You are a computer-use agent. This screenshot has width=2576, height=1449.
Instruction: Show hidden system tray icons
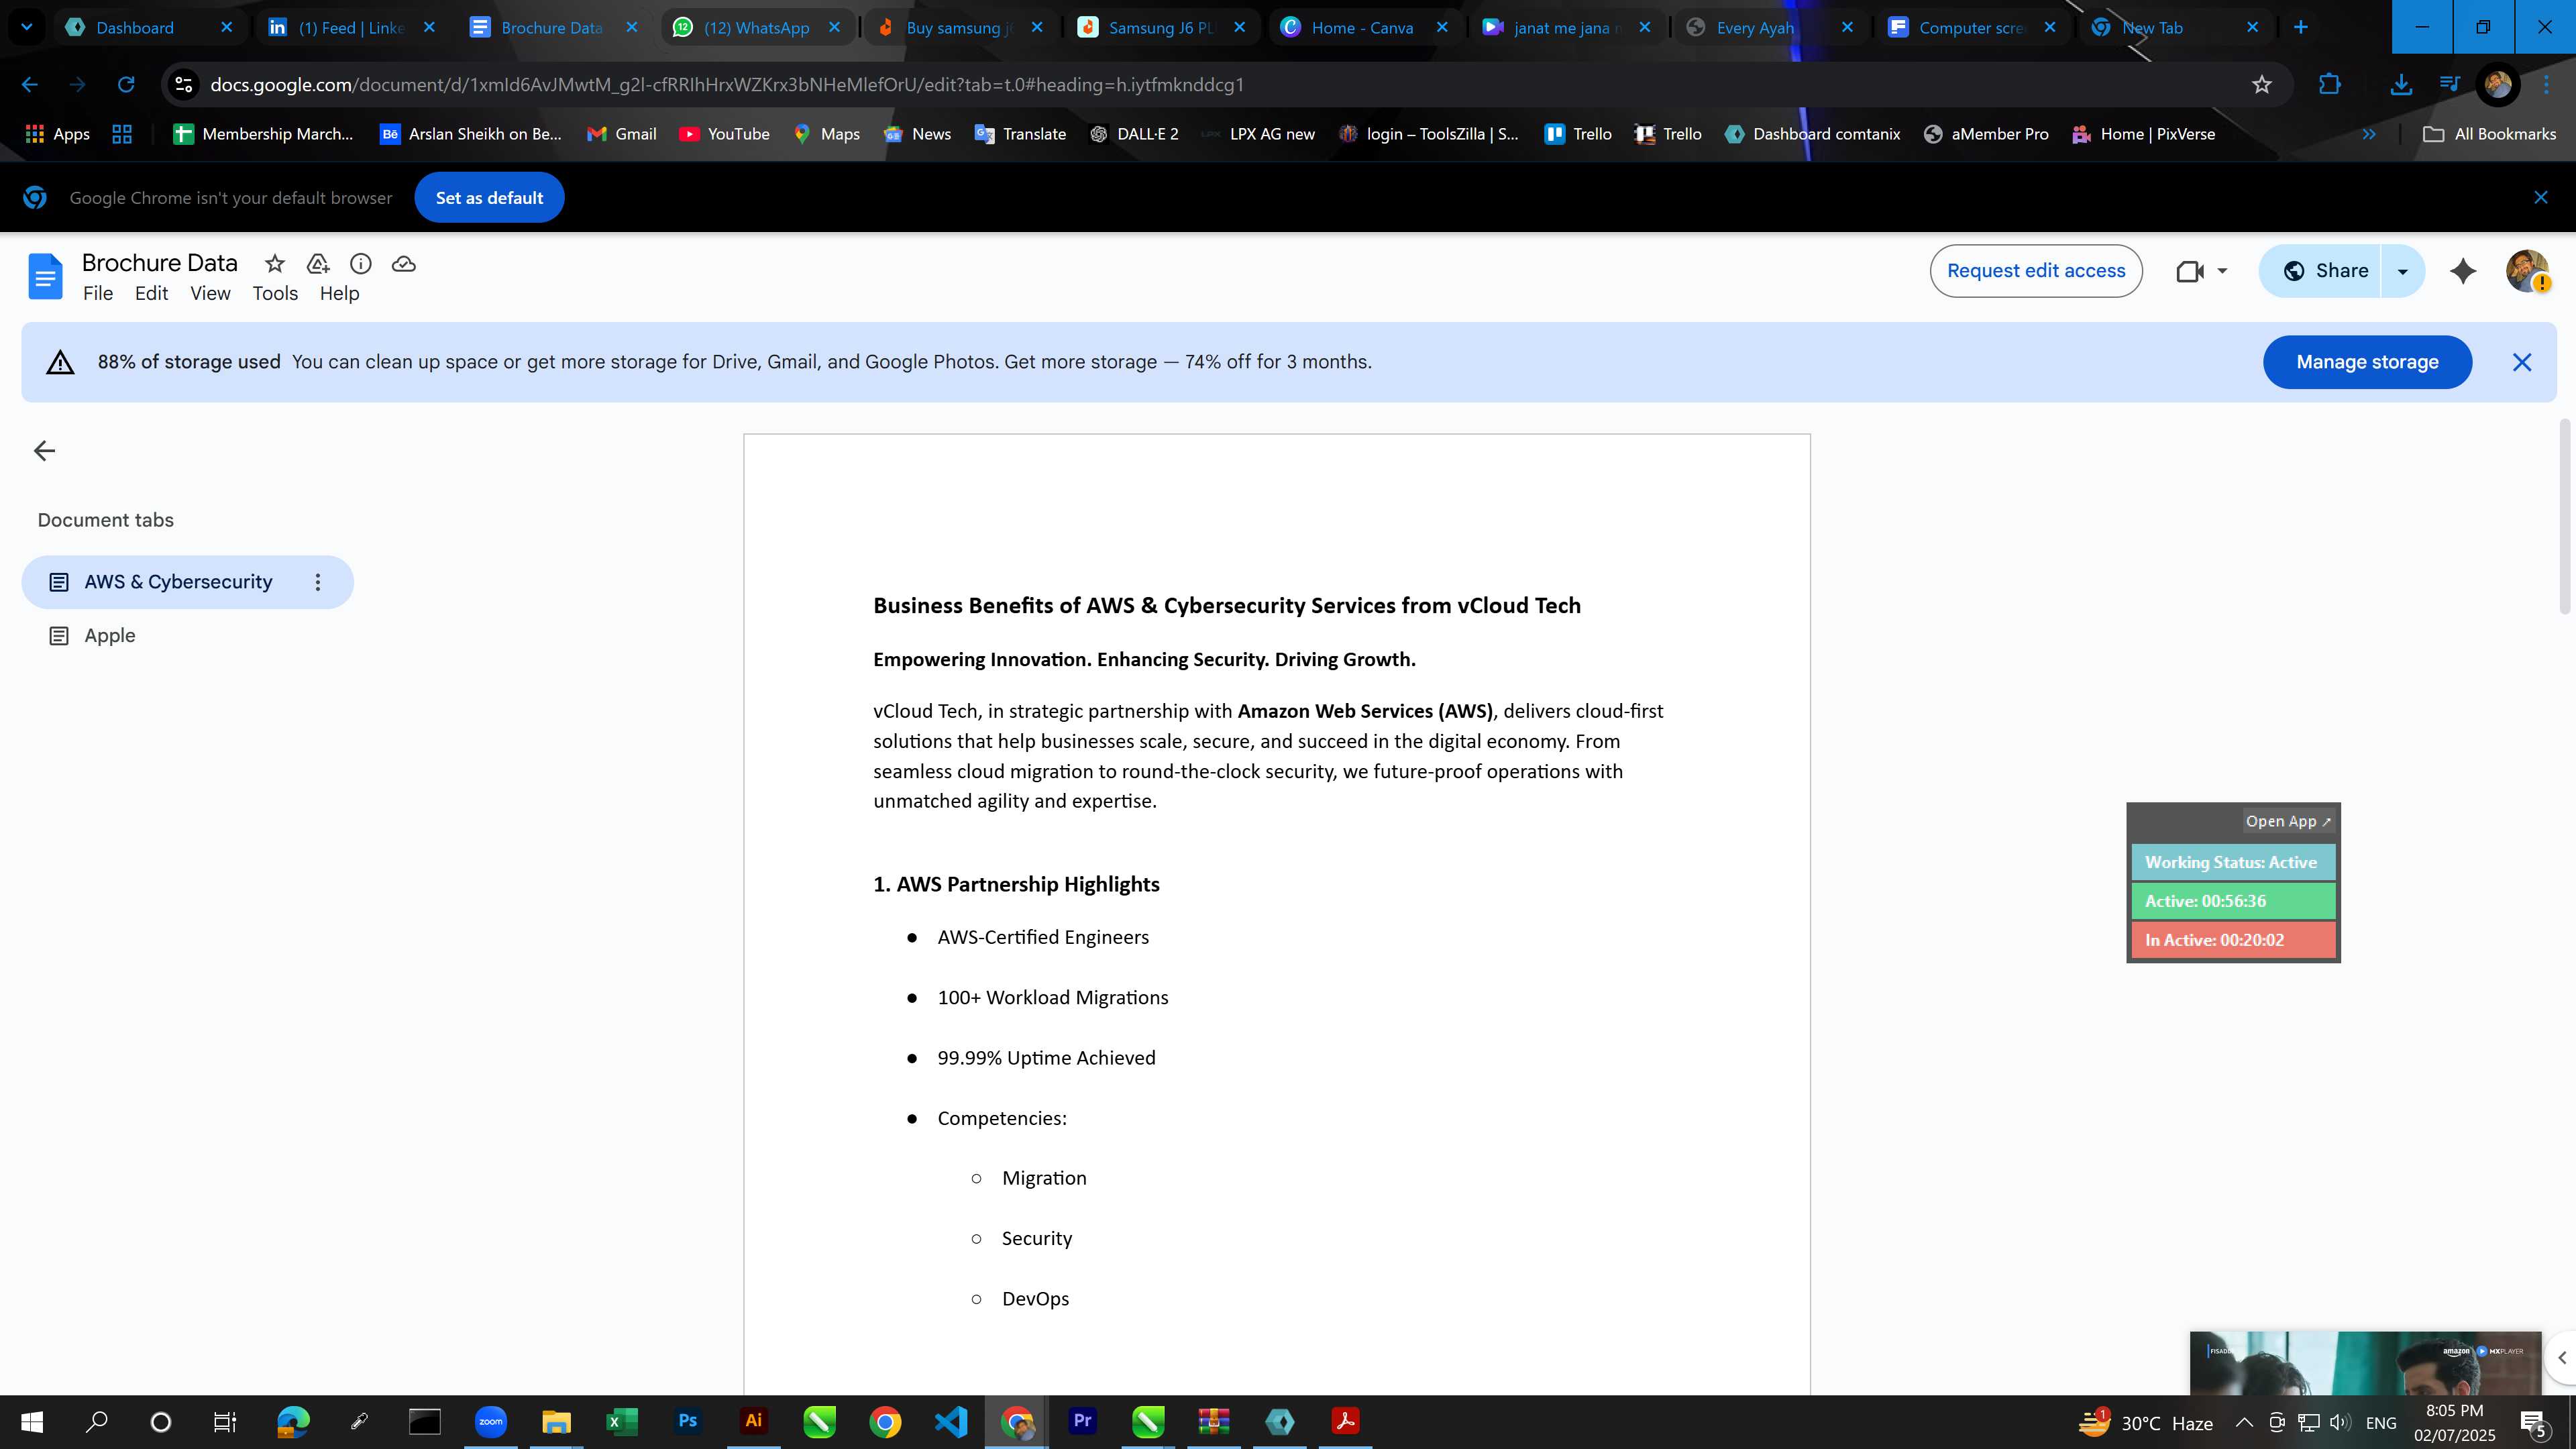point(2244,1423)
